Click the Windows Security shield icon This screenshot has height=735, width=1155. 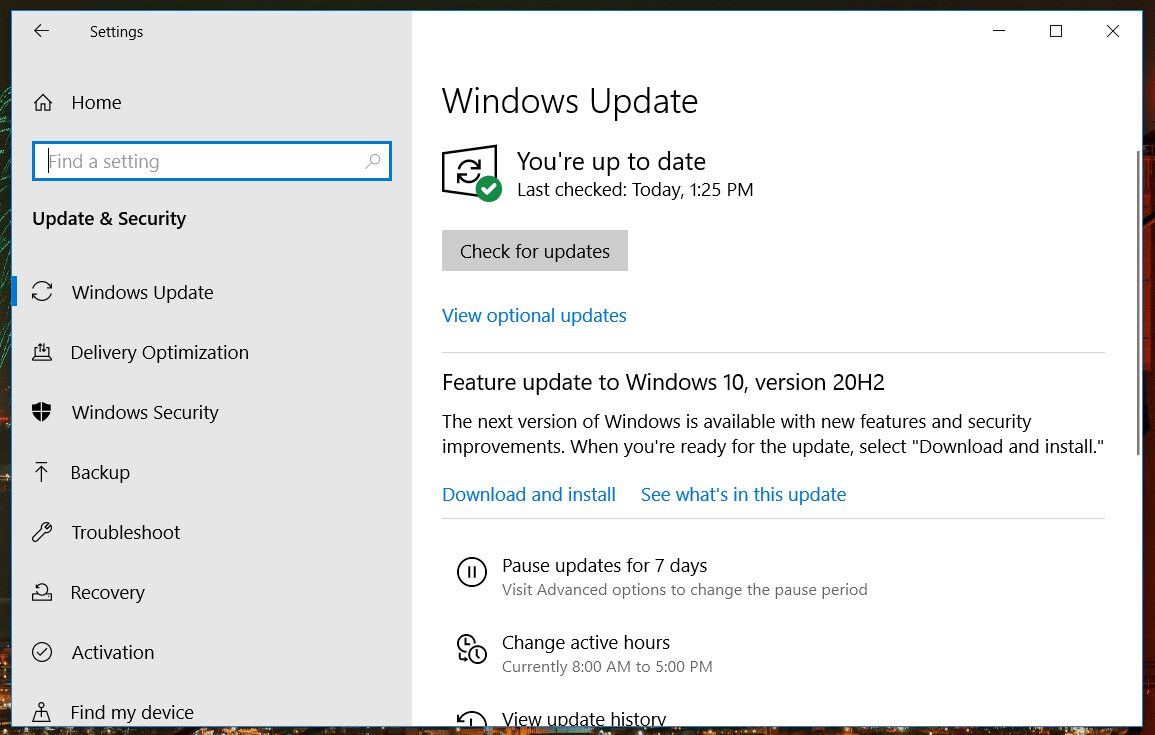click(42, 412)
